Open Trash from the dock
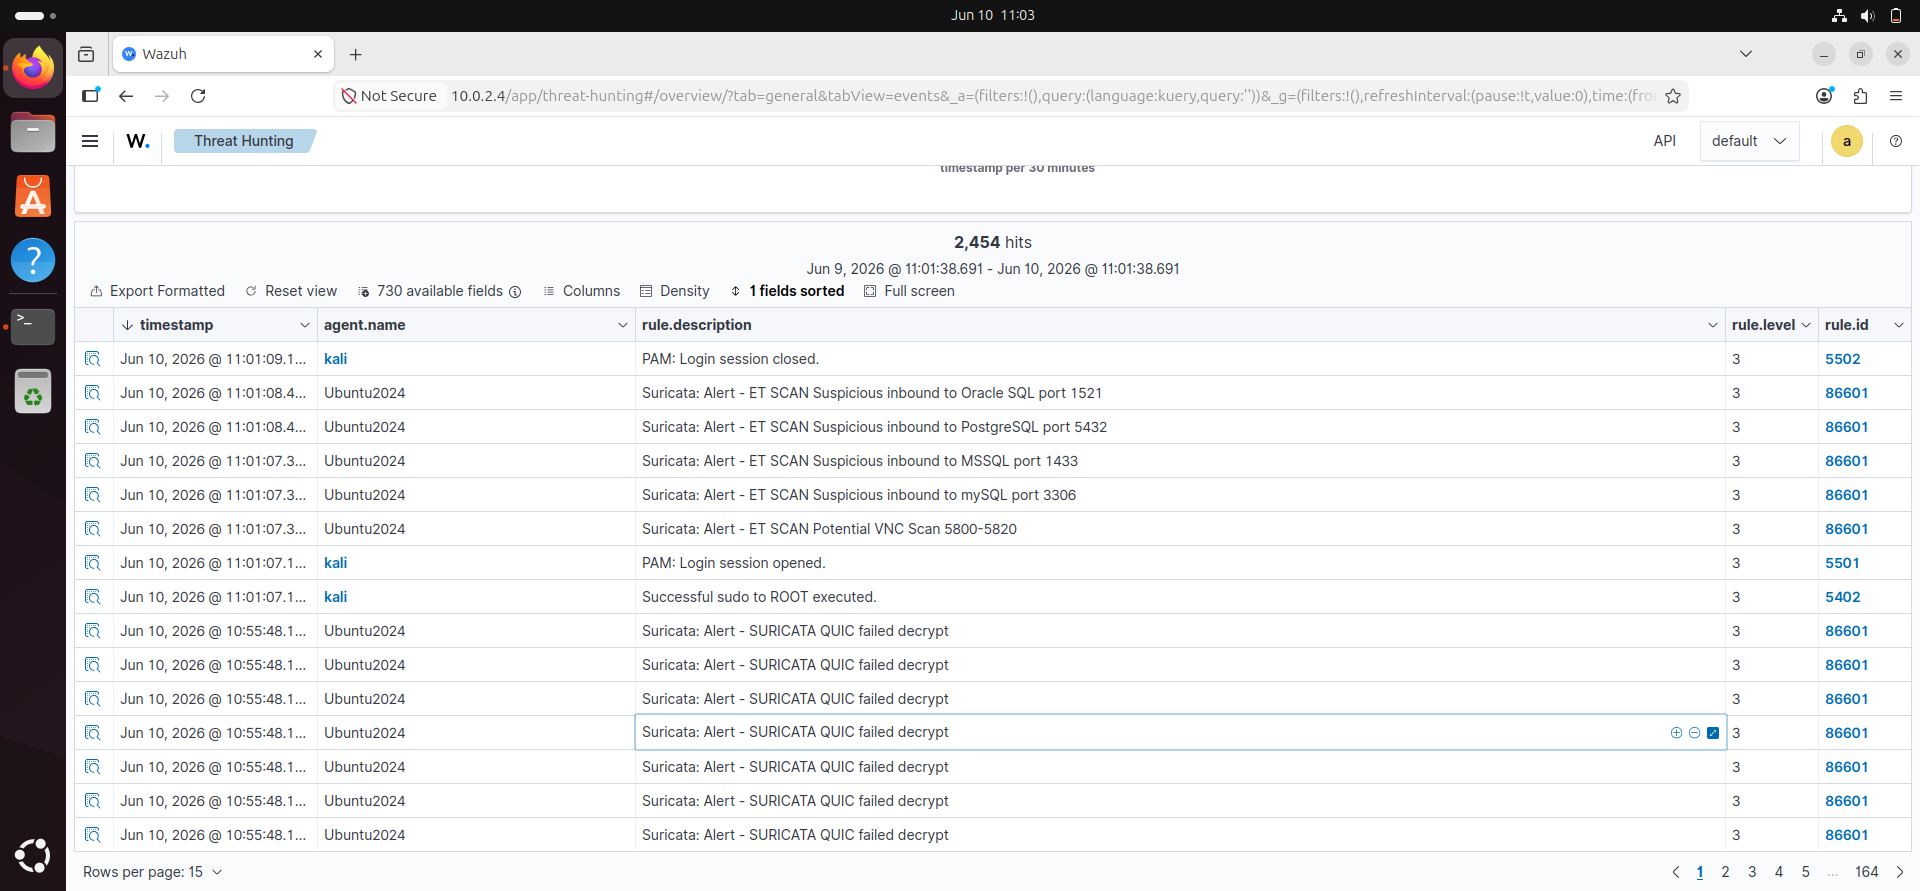1920x891 pixels. (x=33, y=391)
